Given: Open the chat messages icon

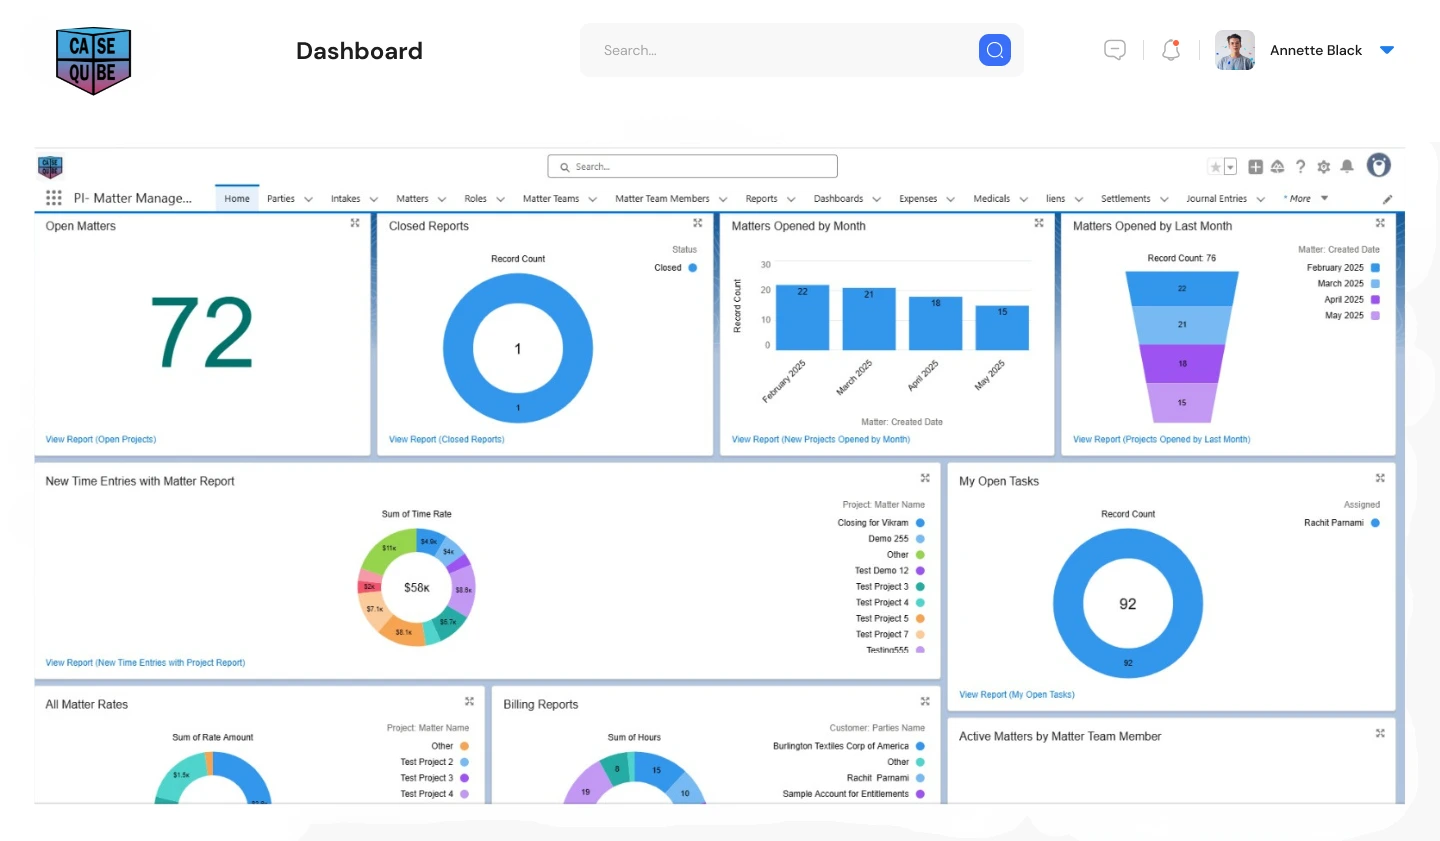Looking at the screenshot, I should click(x=1115, y=50).
